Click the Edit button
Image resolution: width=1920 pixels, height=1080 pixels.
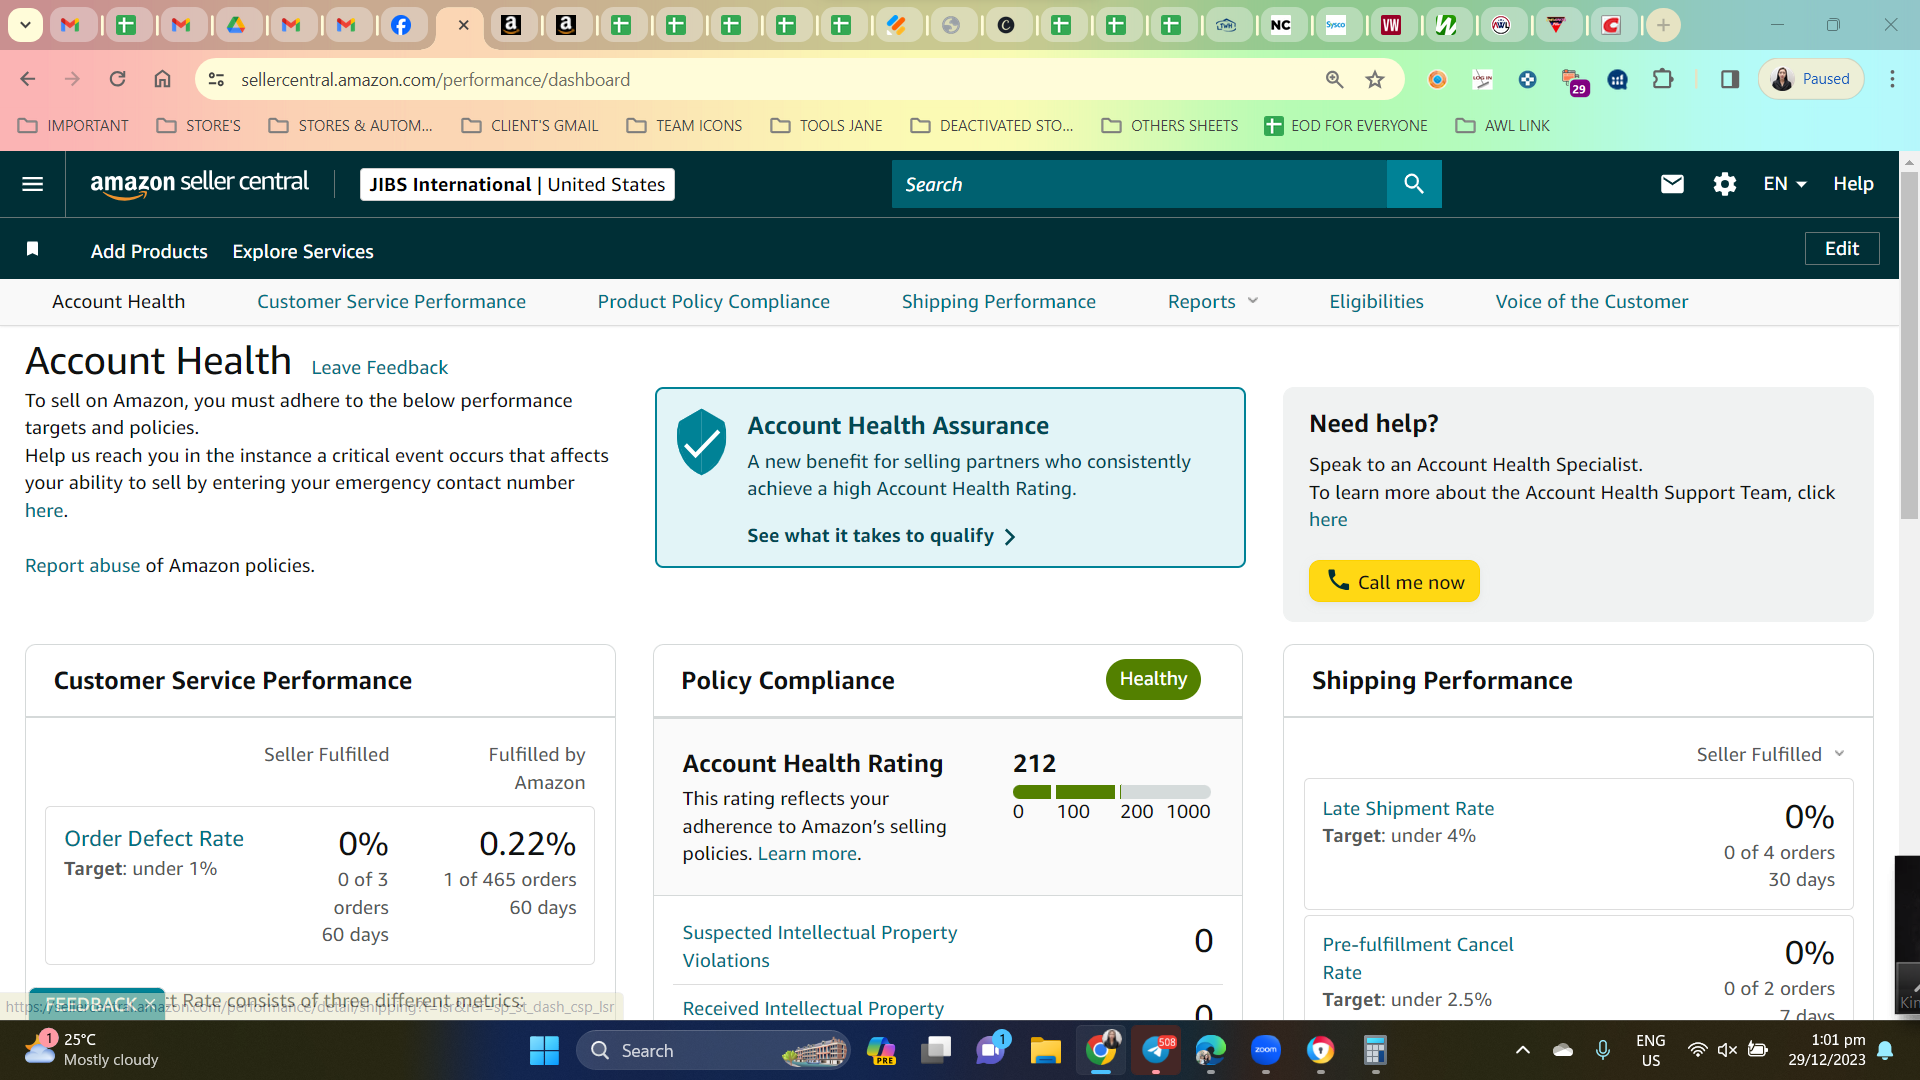[x=1842, y=249]
